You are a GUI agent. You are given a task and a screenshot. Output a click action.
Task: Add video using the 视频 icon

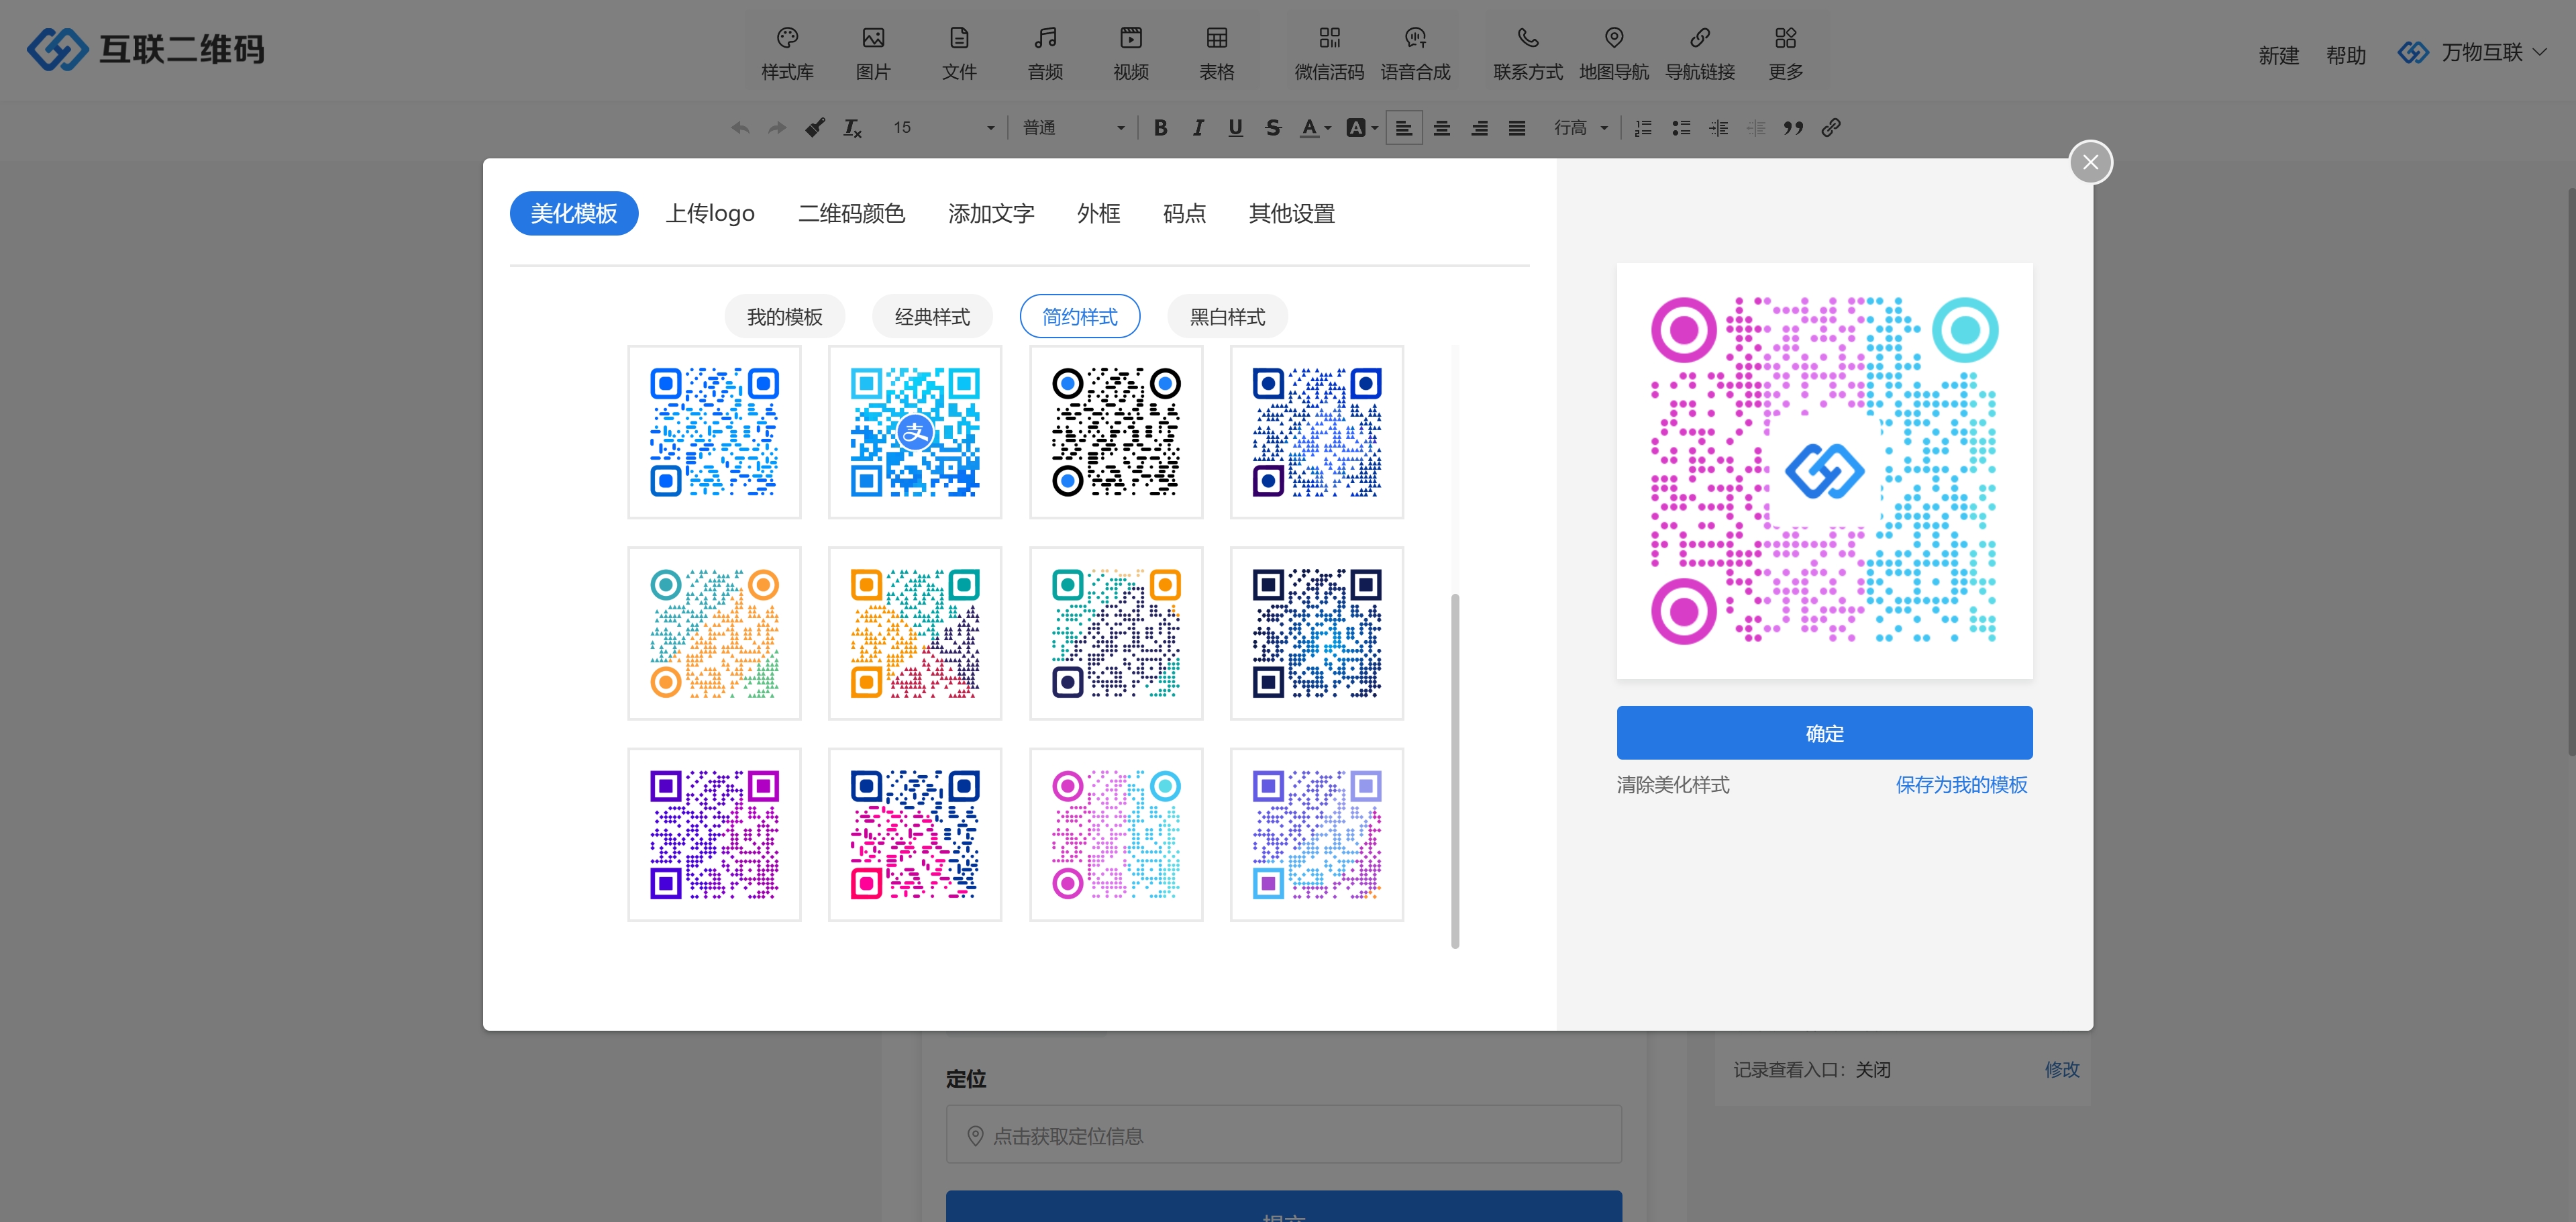pyautogui.click(x=1131, y=53)
